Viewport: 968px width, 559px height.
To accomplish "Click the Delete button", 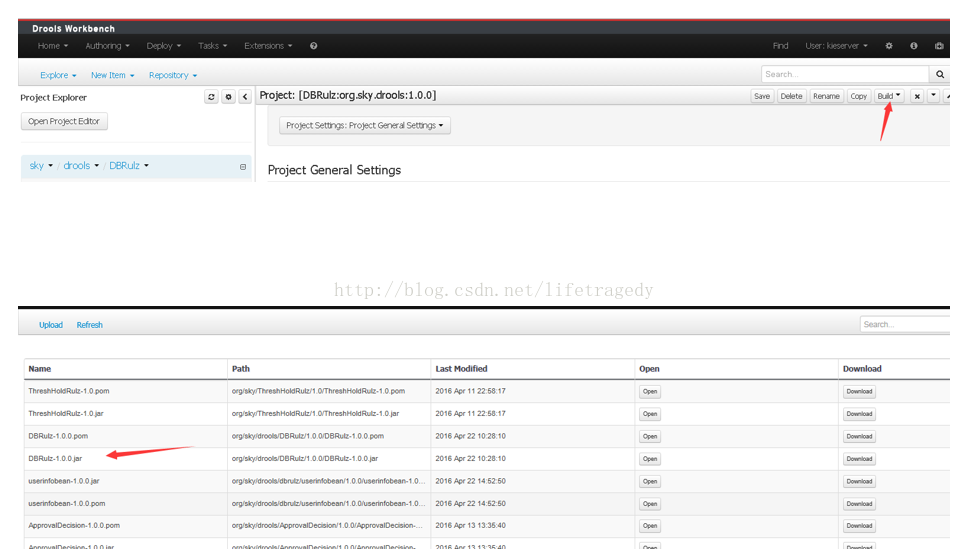I will [791, 96].
